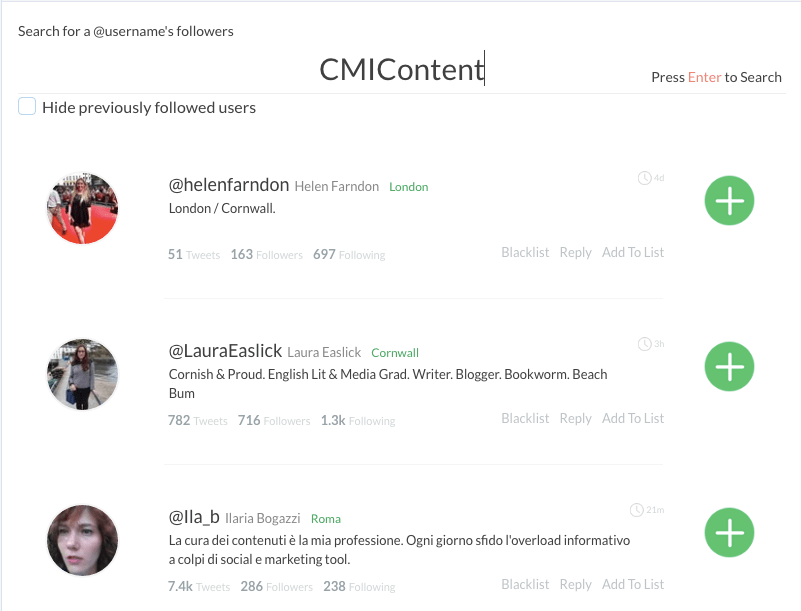This screenshot has width=801, height=611.
Task: Follow @helenfarndon with the green plus button
Action: (x=729, y=201)
